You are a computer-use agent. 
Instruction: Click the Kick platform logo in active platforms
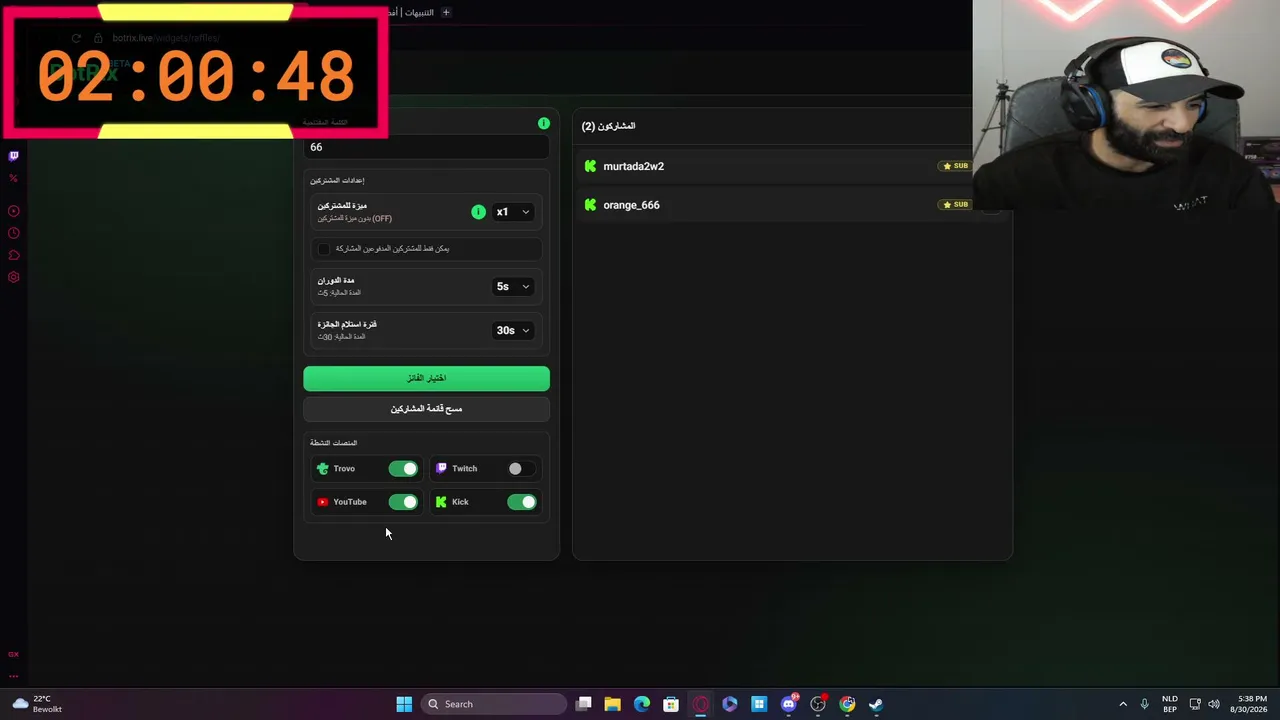[x=441, y=502]
